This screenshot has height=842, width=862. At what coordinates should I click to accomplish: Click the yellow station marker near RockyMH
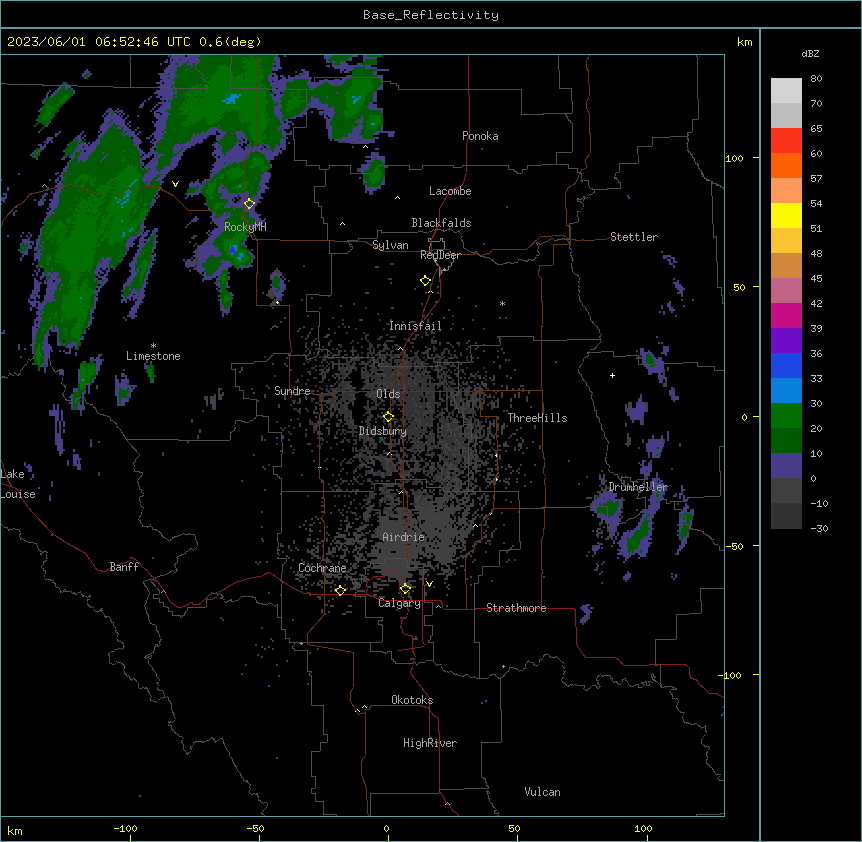249,203
